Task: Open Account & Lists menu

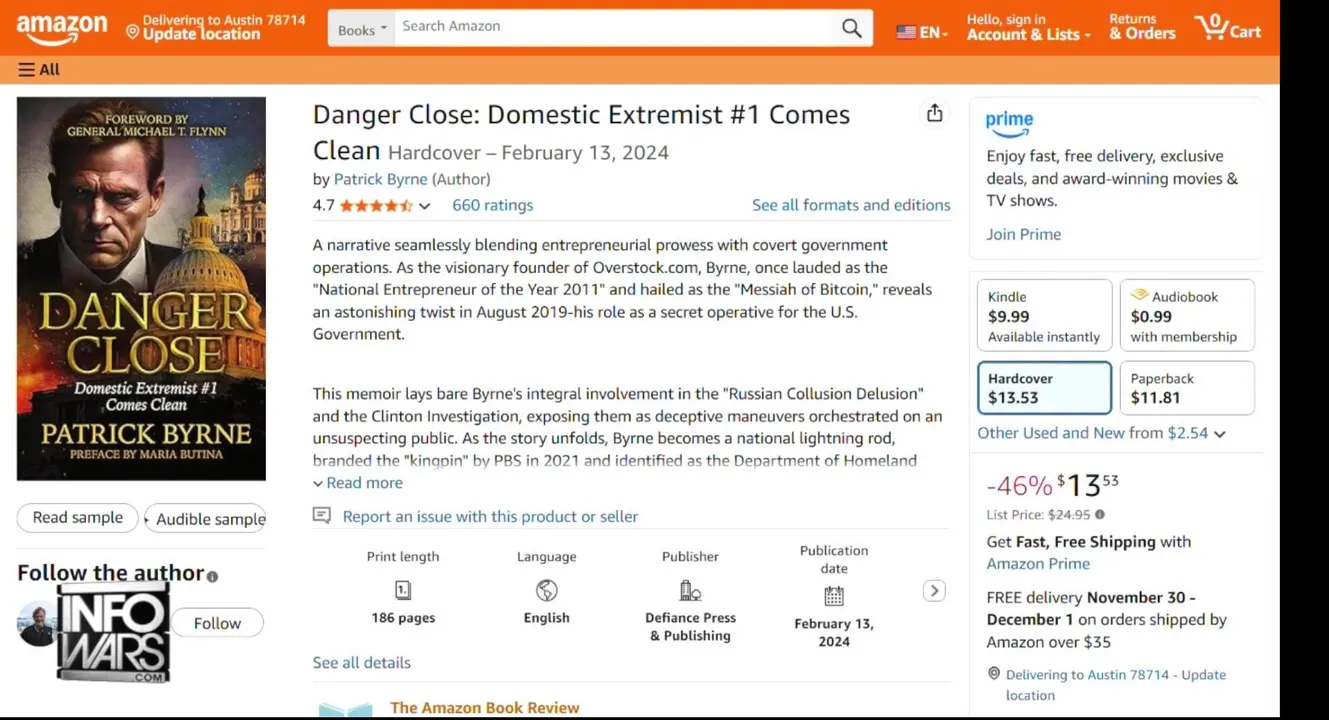Action: (1028, 27)
